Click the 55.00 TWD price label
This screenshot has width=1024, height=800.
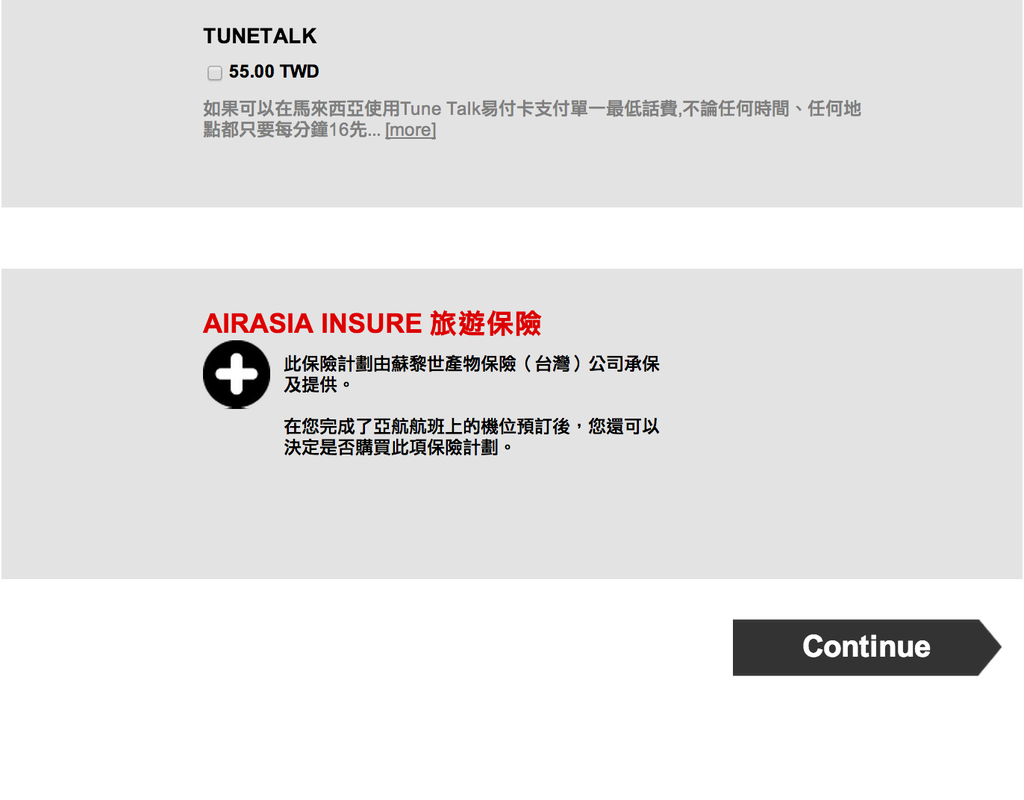pos(274,71)
